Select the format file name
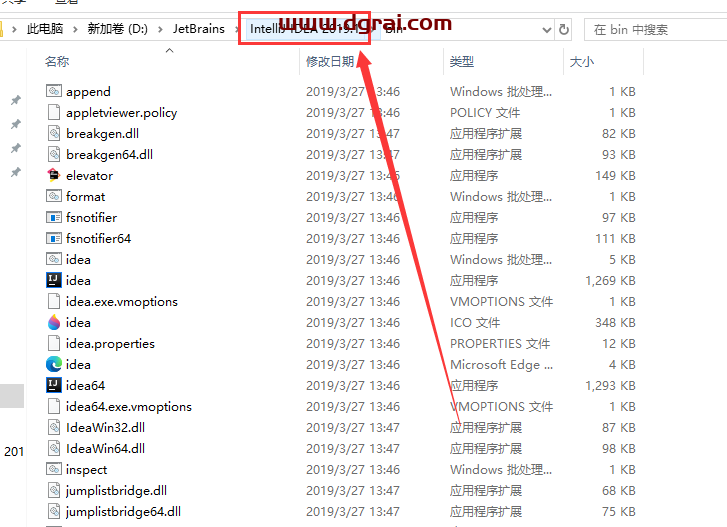Viewport: 727px width, 527px height. 85,197
